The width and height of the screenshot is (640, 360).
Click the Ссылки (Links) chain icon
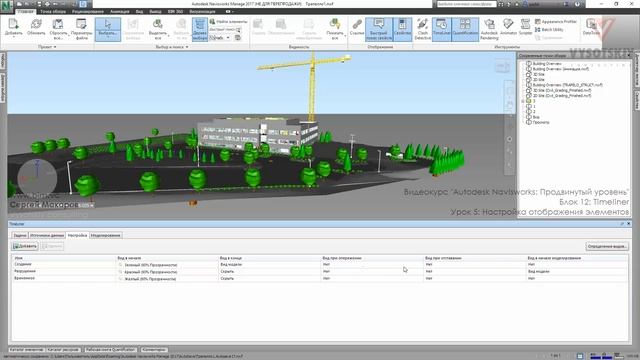tap(357, 27)
